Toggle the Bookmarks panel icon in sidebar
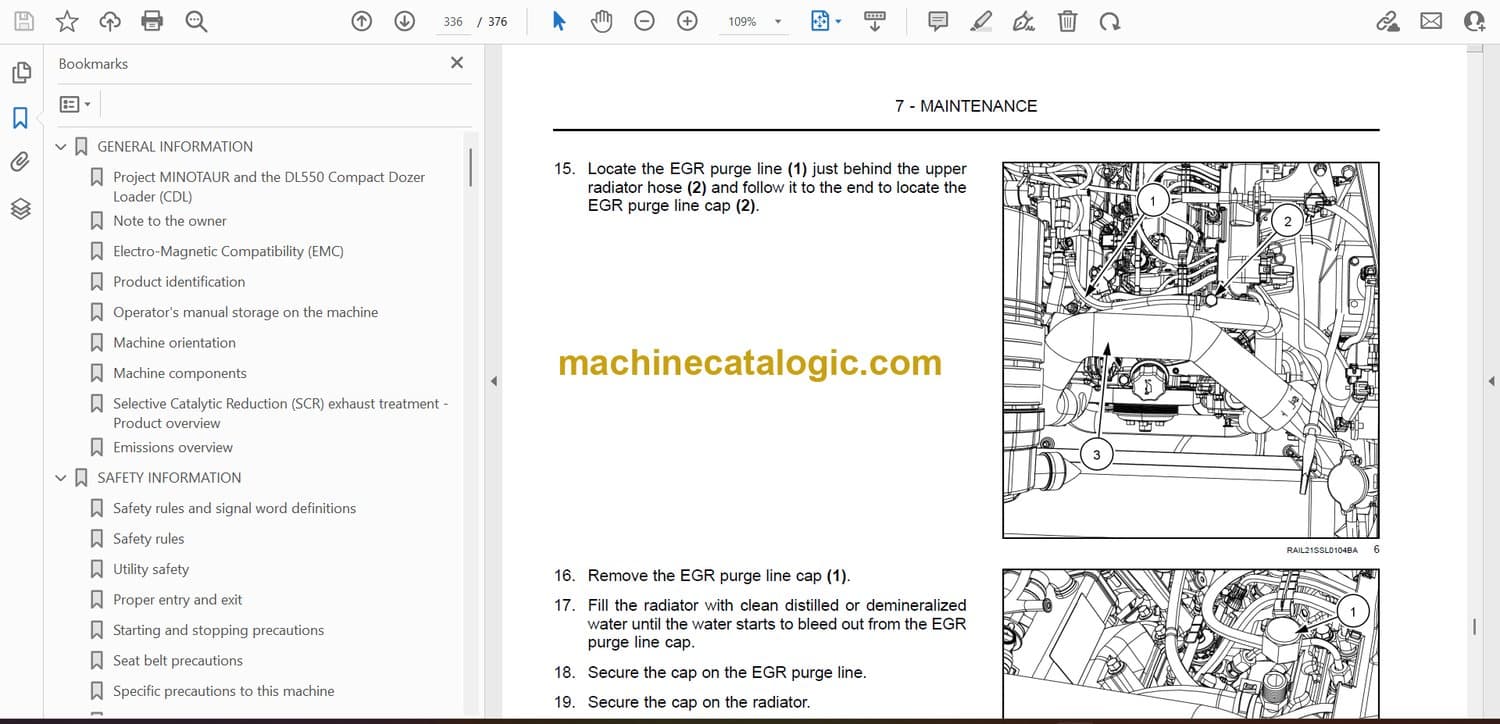Image resolution: width=1500 pixels, height=724 pixels. [20, 118]
